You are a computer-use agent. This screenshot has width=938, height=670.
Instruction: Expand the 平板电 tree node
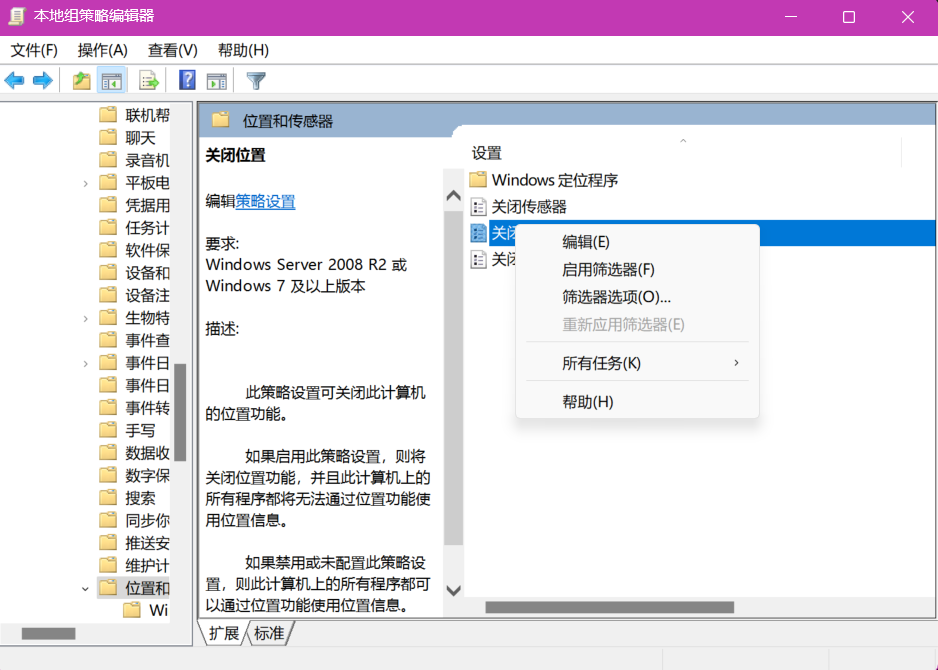86,183
